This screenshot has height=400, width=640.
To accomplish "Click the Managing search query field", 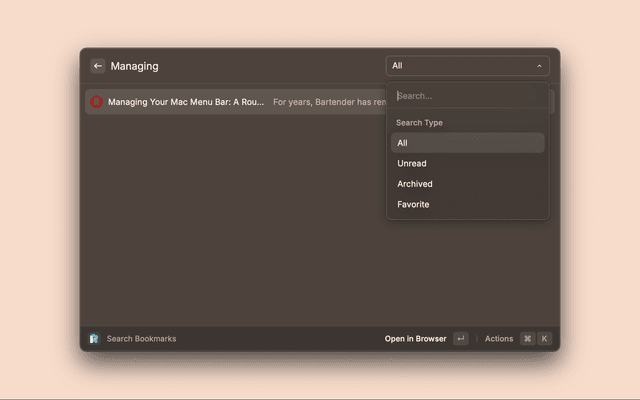I will pos(240,66).
